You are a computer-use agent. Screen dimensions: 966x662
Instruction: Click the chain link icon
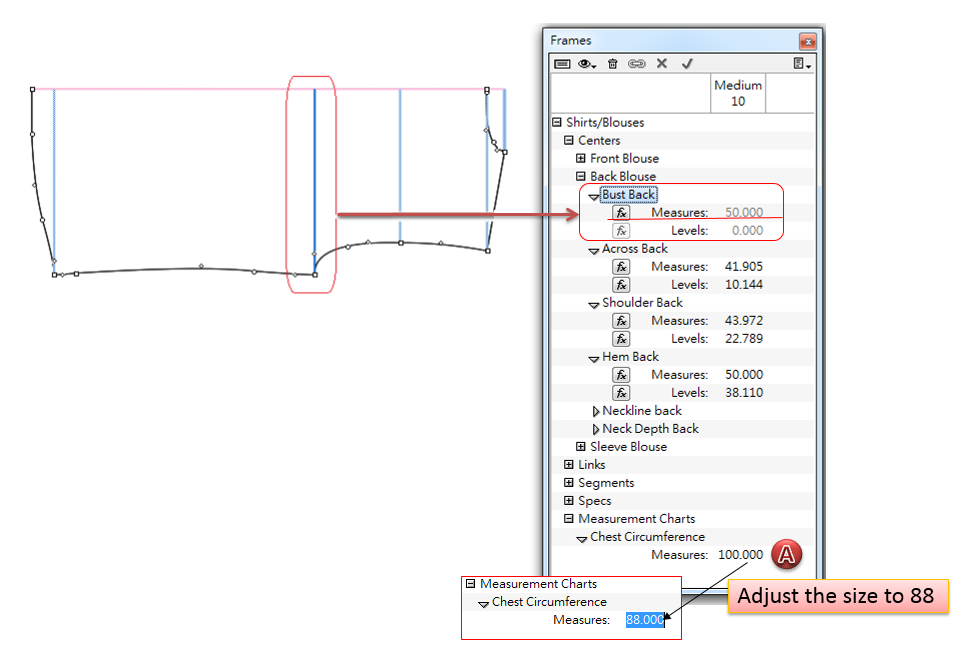(637, 63)
